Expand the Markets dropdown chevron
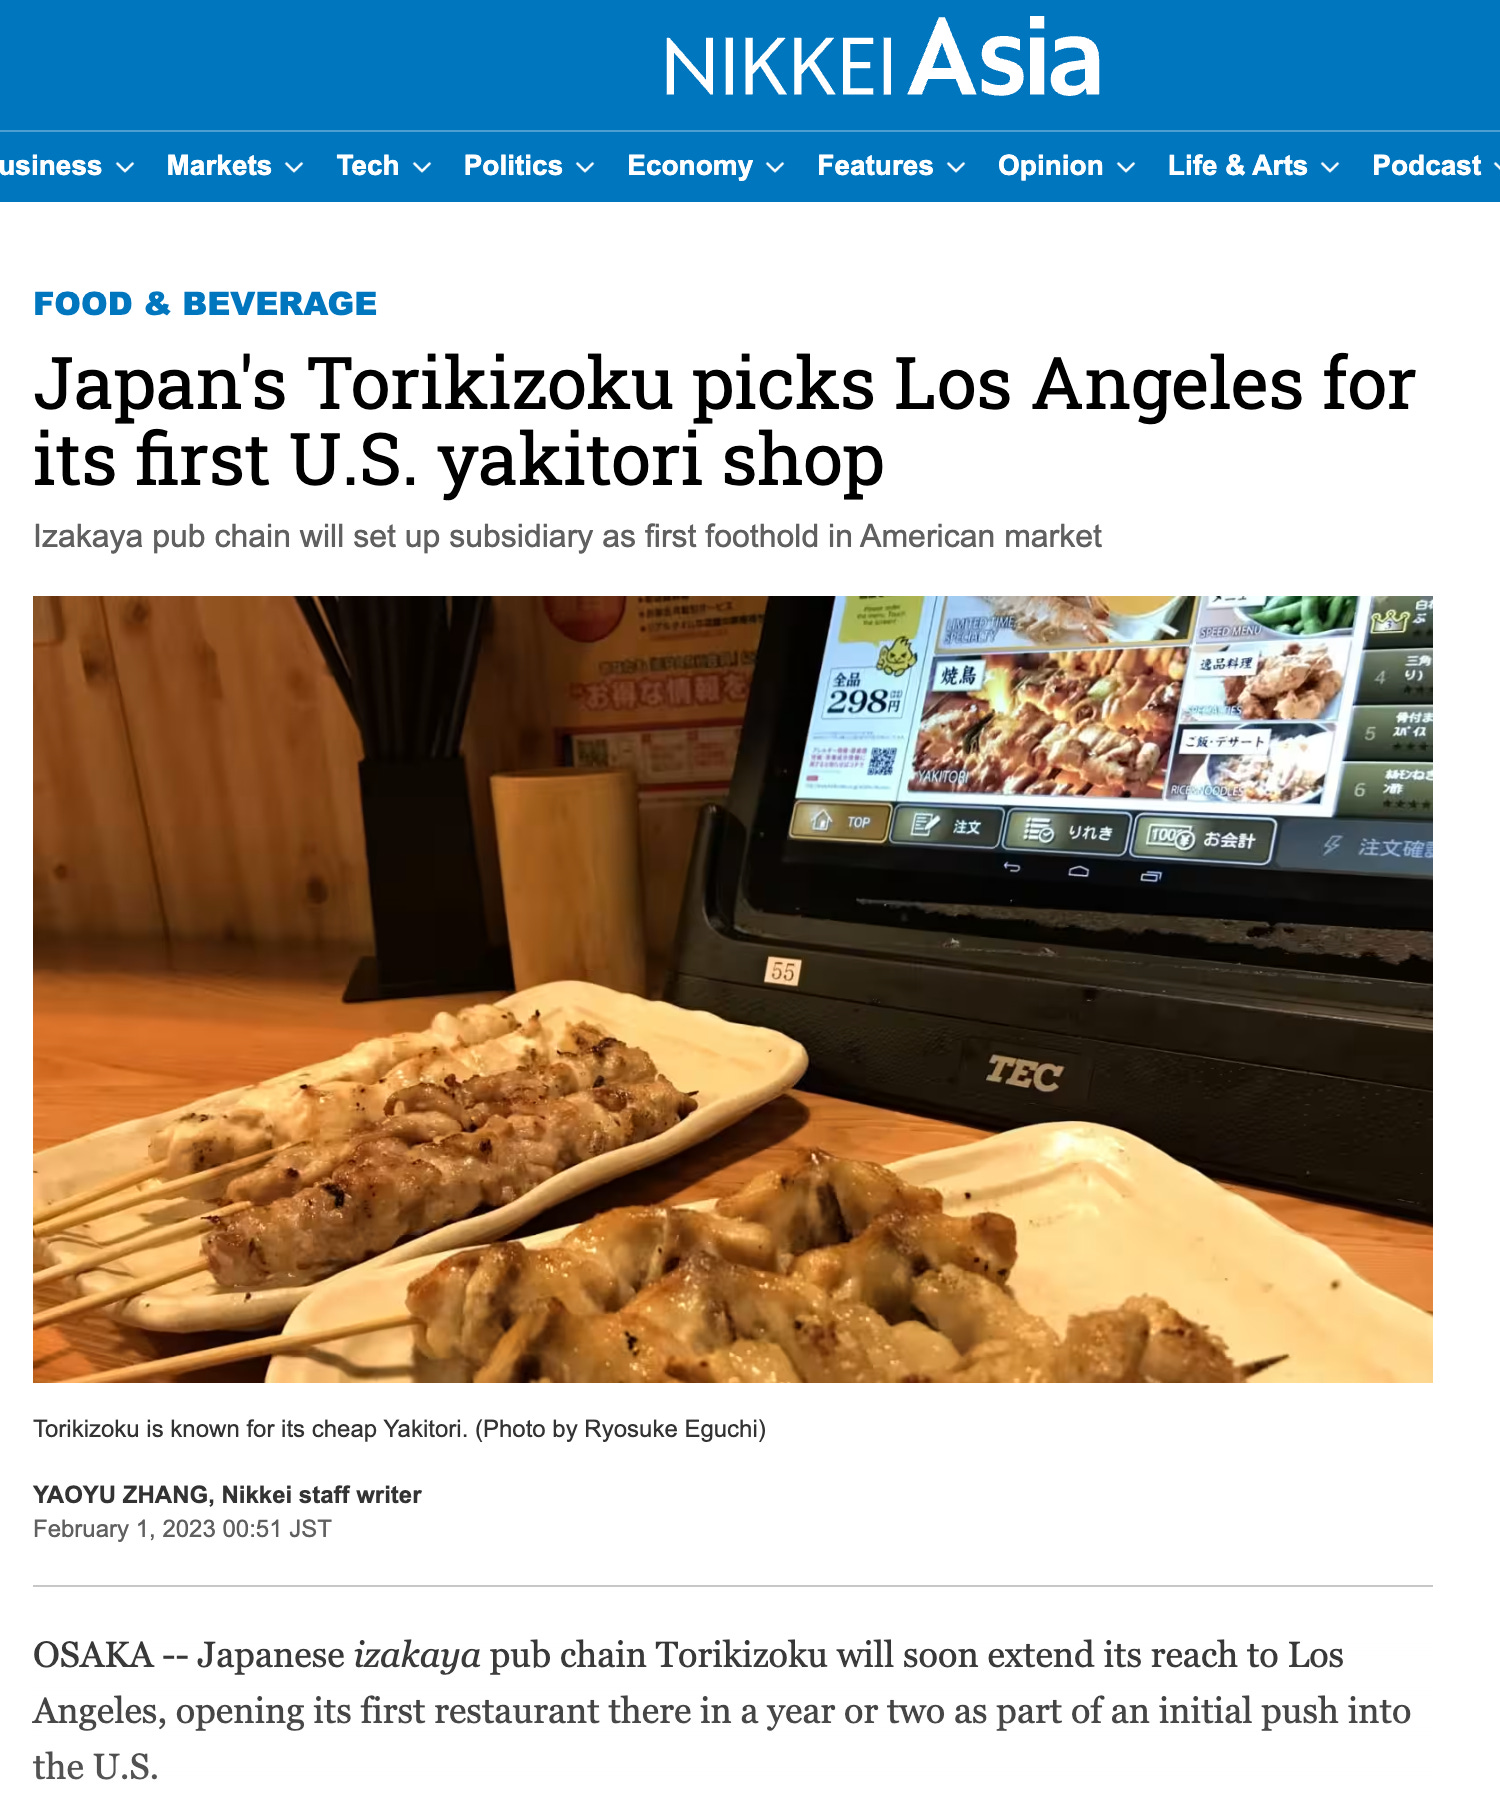The height and width of the screenshot is (1810, 1500). (294, 167)
